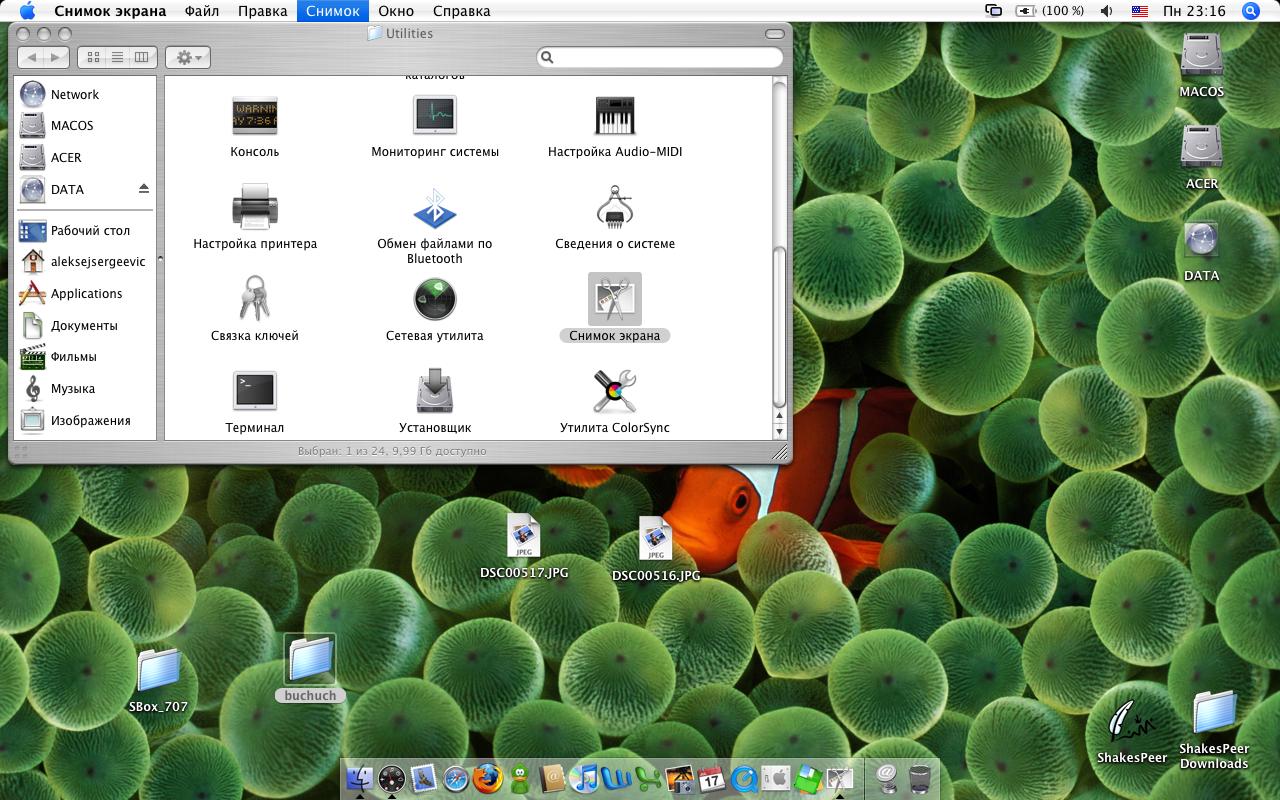Select the Bluetooth file exchange icon
1280x800 pixels.
[x=435, y=208]
